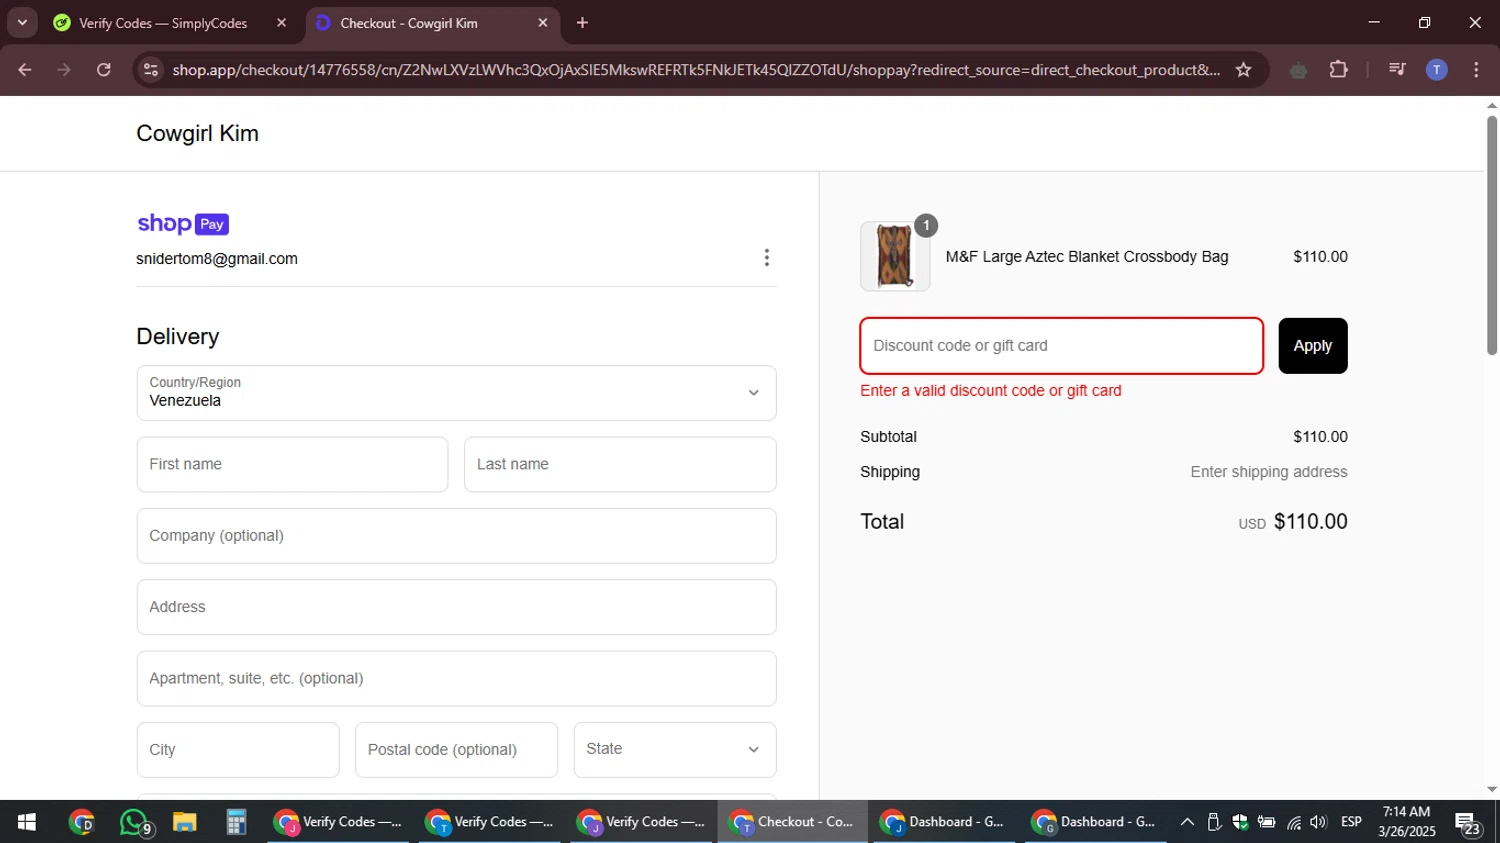1500x843 pixels.
Task: Open the Calculator taskbar icon
Action: (x=236, y=822)
